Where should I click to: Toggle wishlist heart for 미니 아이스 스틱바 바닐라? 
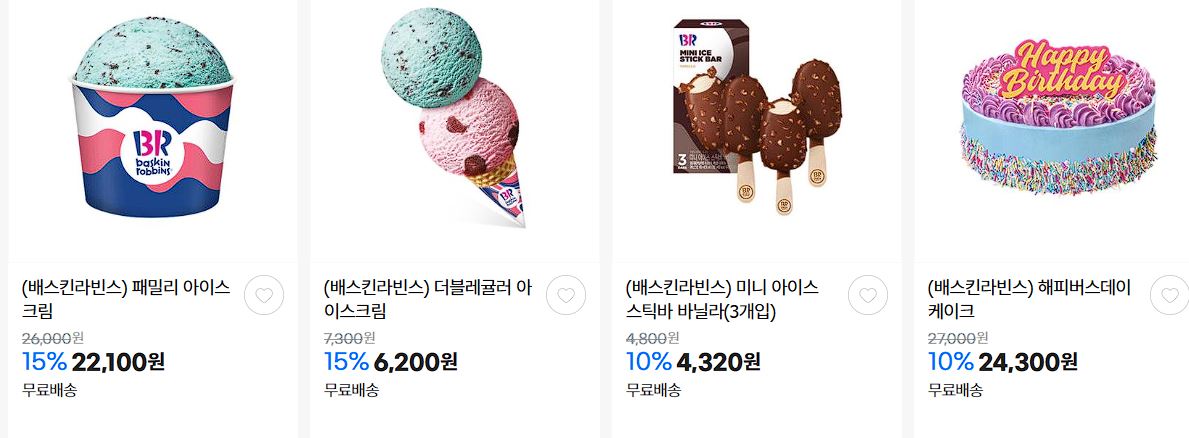pyautogui.click(x=867, y=296)
